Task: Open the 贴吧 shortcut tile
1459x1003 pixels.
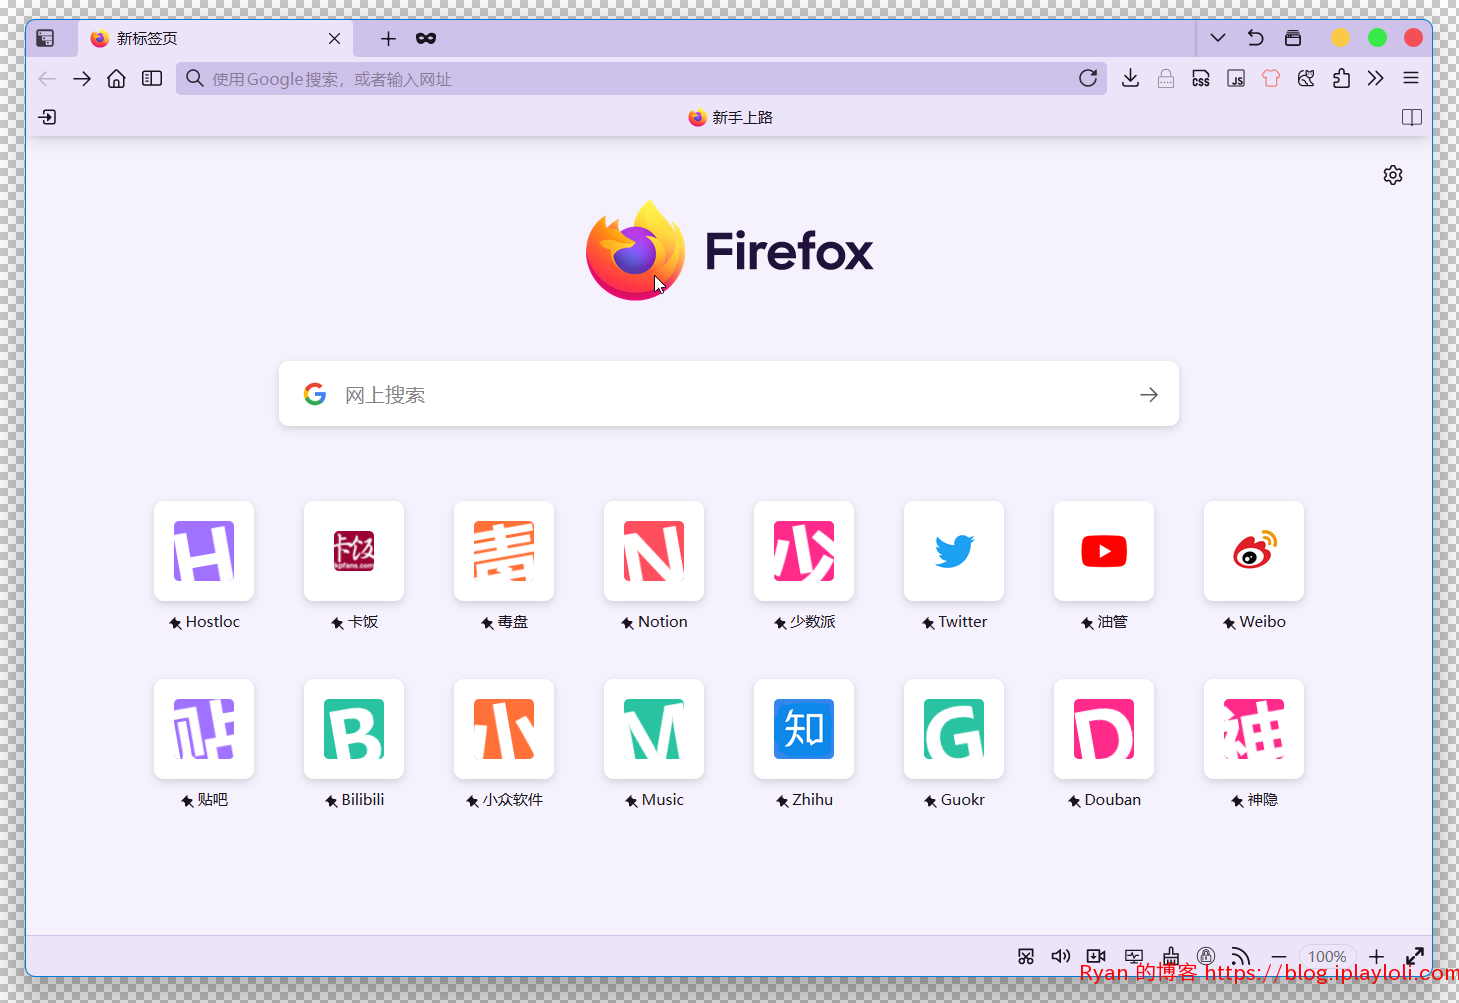Action: (x=204, y=729)
